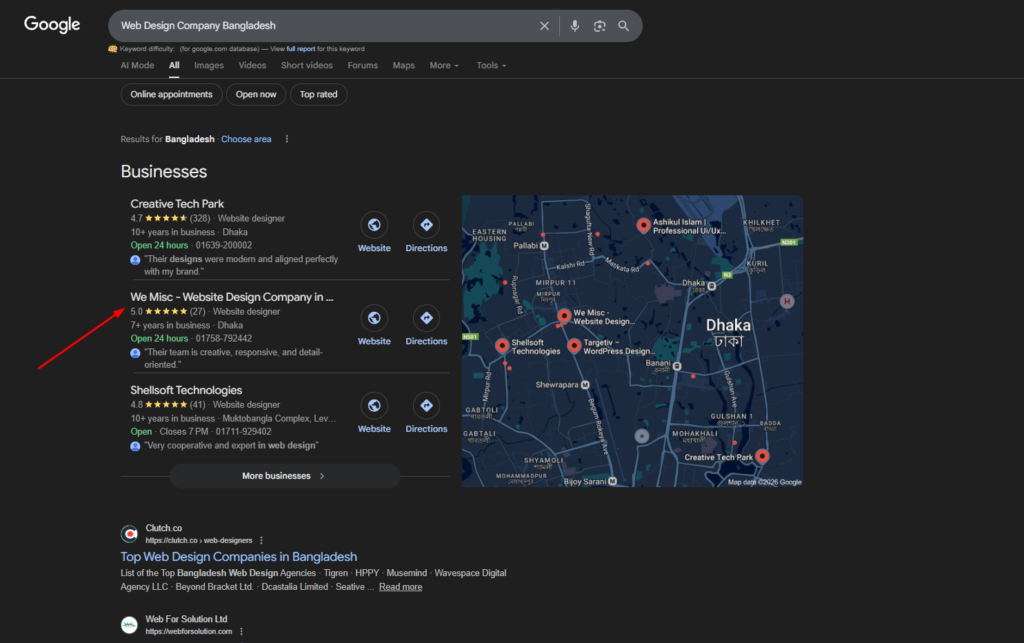Open Google Lens image search
The height and width of the screenshot is (643, 1024).
pyautogui.click(x=599, y=25)
